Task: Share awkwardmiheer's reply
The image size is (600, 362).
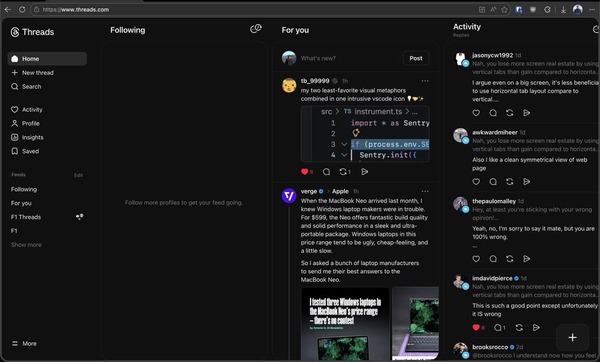Action: (x=527, y=182)
